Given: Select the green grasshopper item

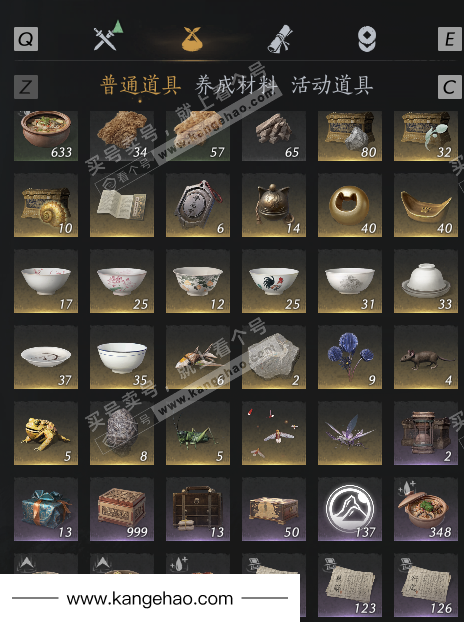Looking at the screenshot, I should pos(198,433).
